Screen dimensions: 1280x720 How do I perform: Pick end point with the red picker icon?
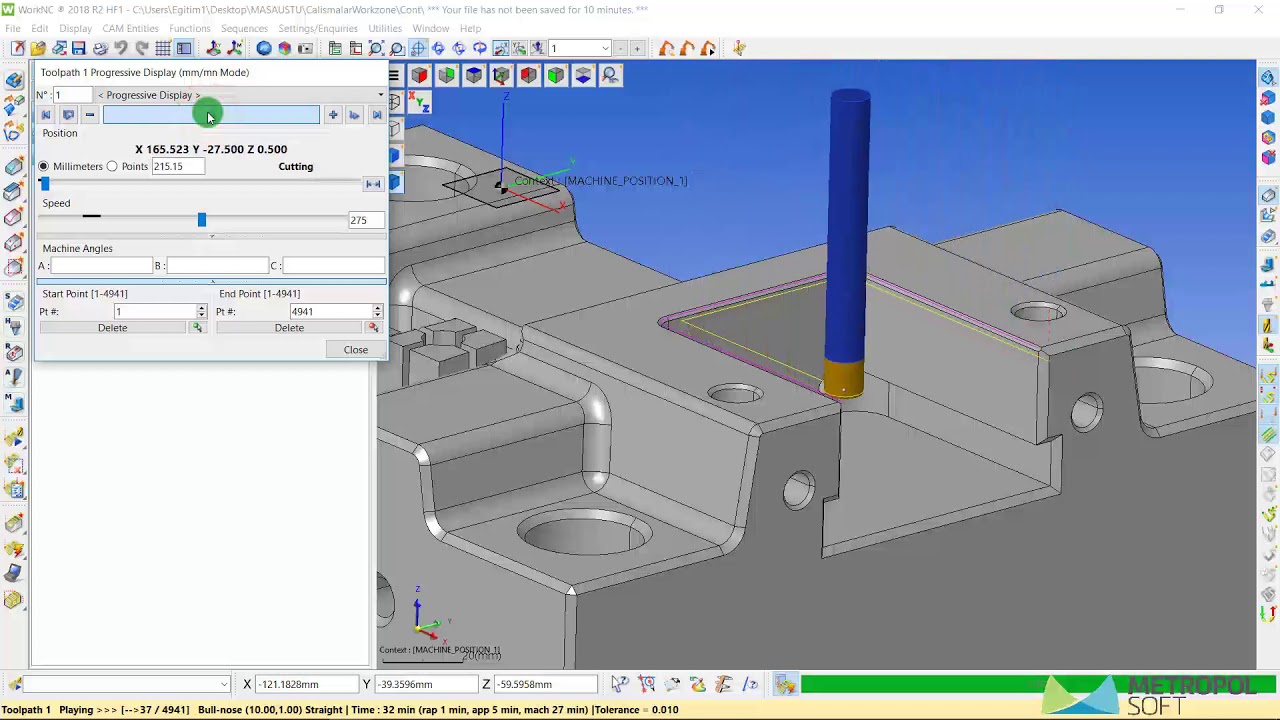(x=373, y=328)
